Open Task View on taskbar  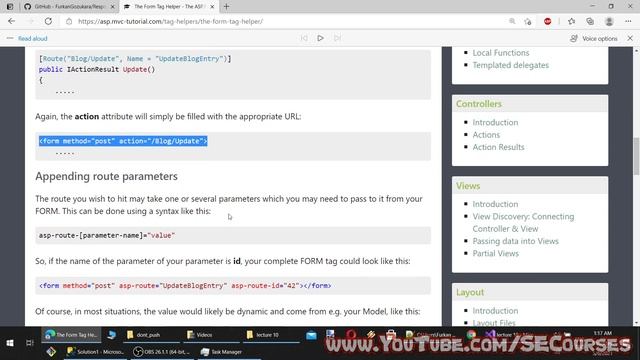click(x=29, y=343)
